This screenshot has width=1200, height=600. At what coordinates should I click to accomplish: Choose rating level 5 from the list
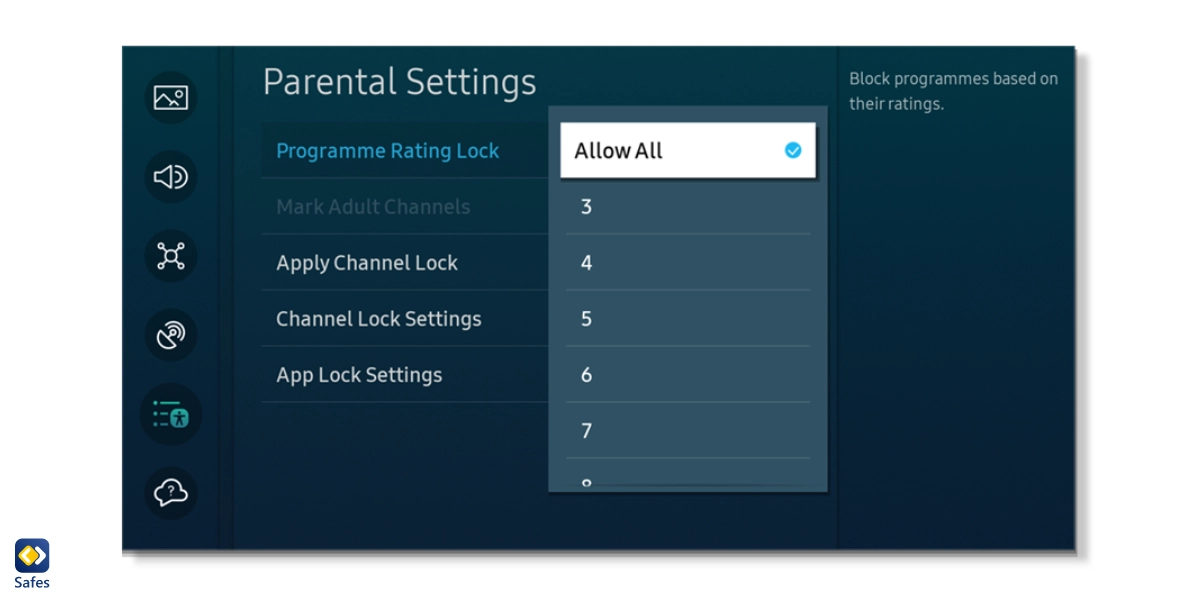tap(688, 318)
